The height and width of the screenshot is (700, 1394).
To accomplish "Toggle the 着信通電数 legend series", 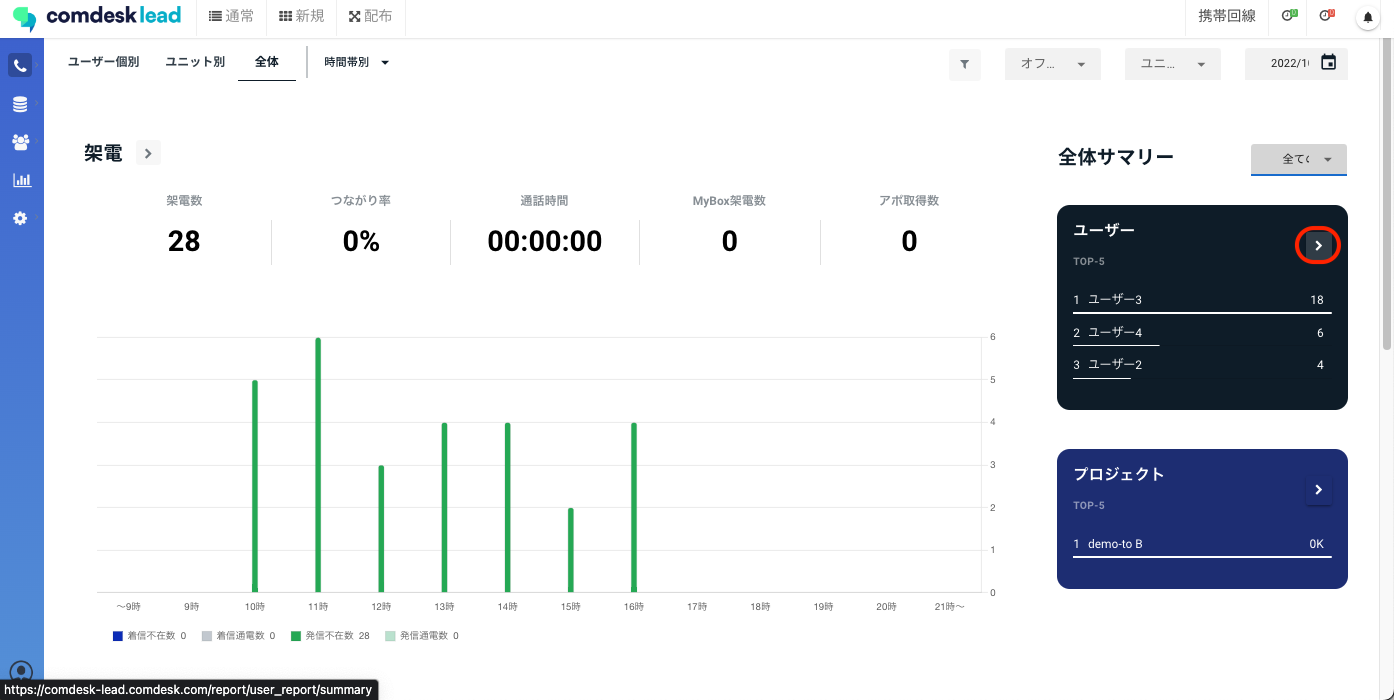I will point(238,636).
